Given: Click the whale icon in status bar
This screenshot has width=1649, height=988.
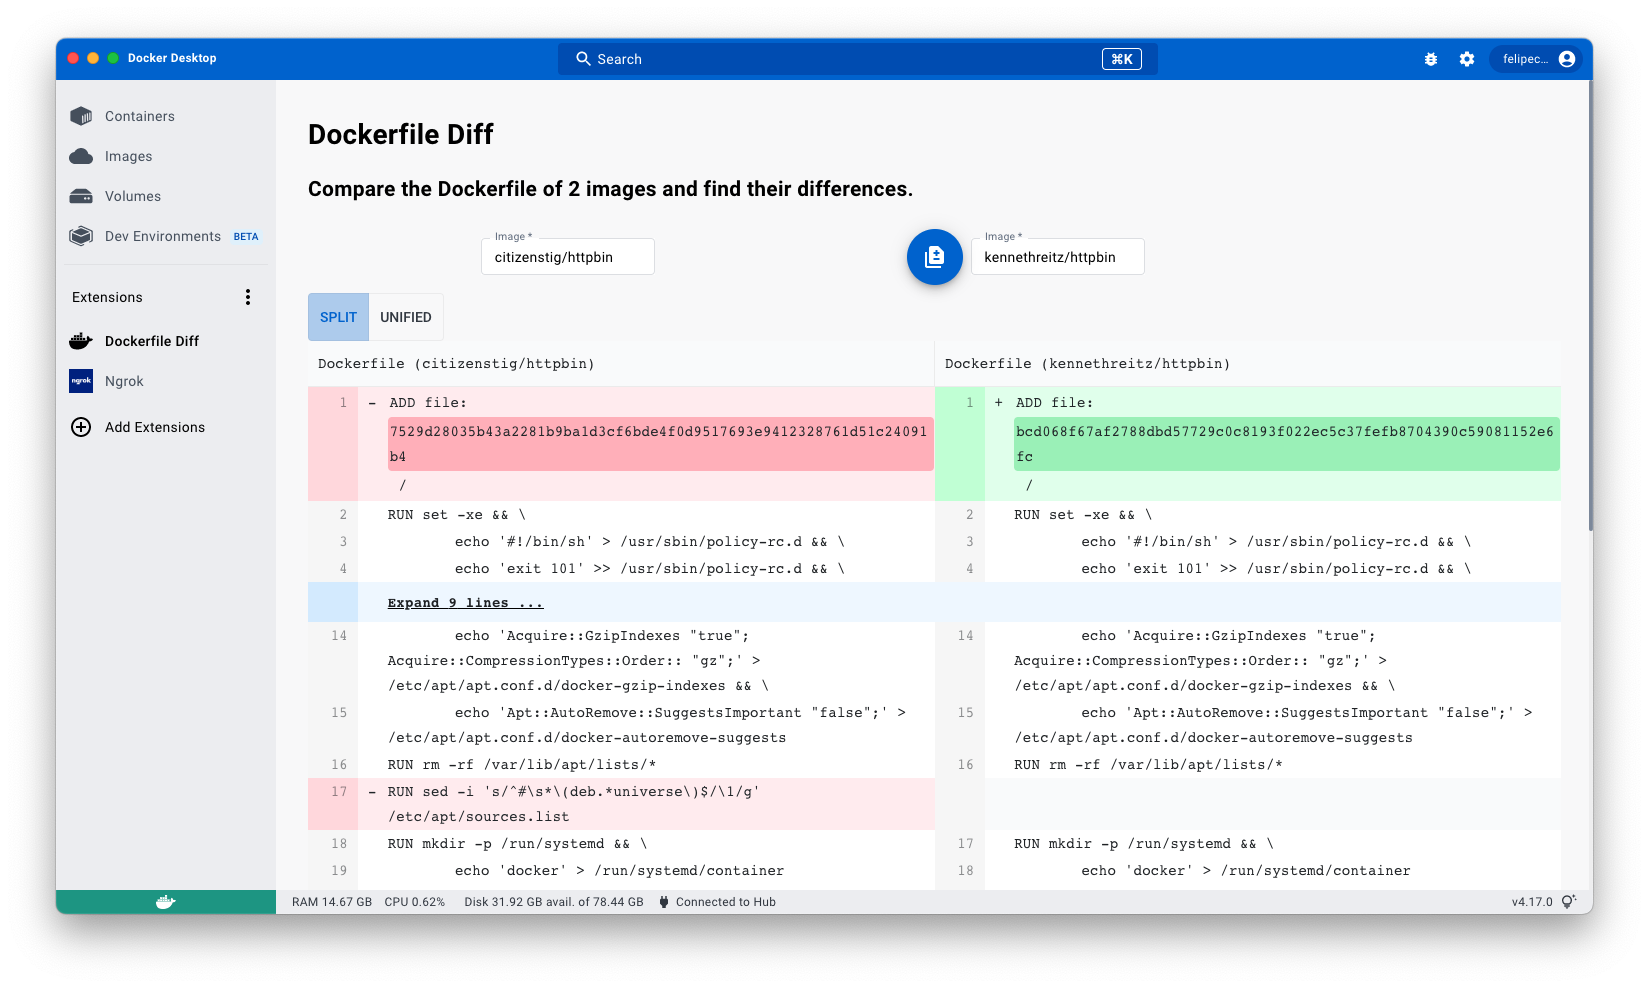Looking at the screenshot, I should click(x=166, y=902).
